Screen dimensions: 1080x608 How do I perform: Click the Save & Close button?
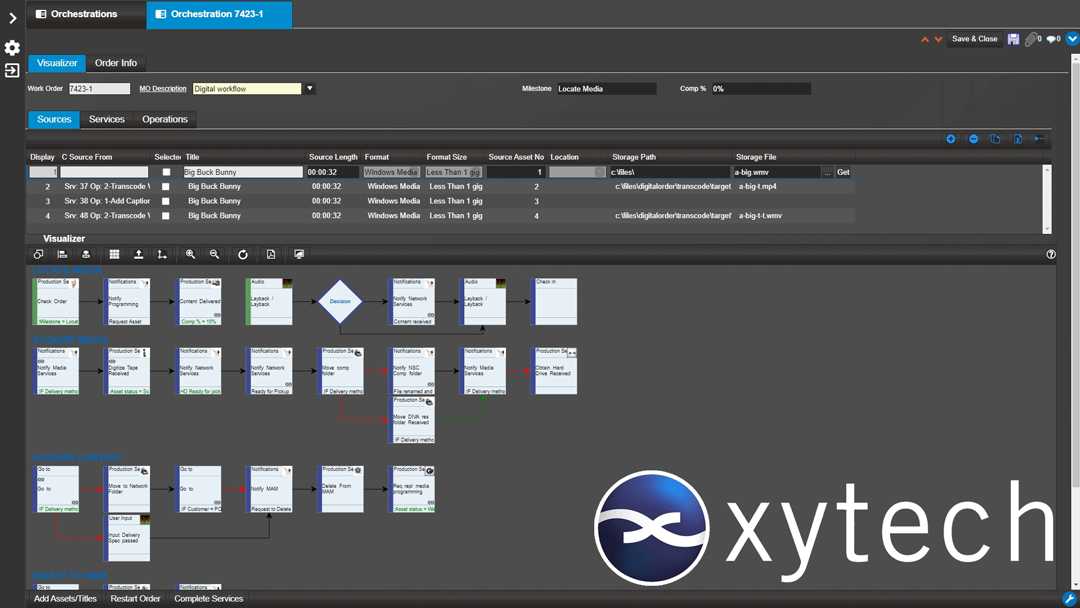point(974,39)
